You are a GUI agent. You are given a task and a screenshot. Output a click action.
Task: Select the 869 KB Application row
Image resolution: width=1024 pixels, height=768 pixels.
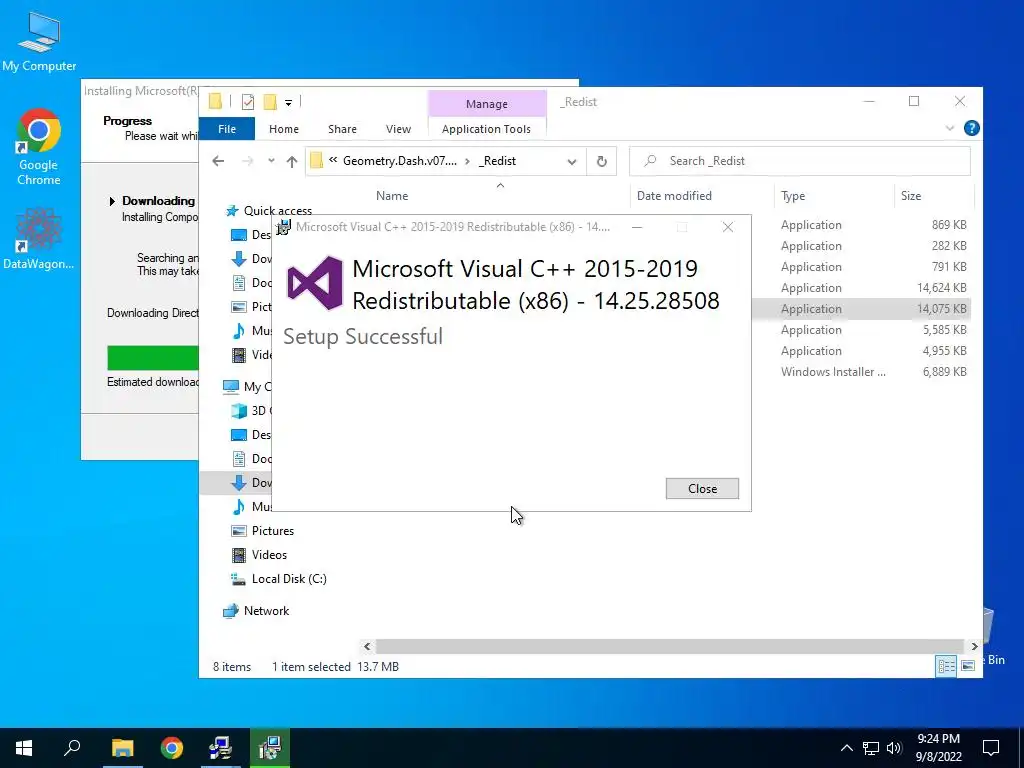click(861, 225)
